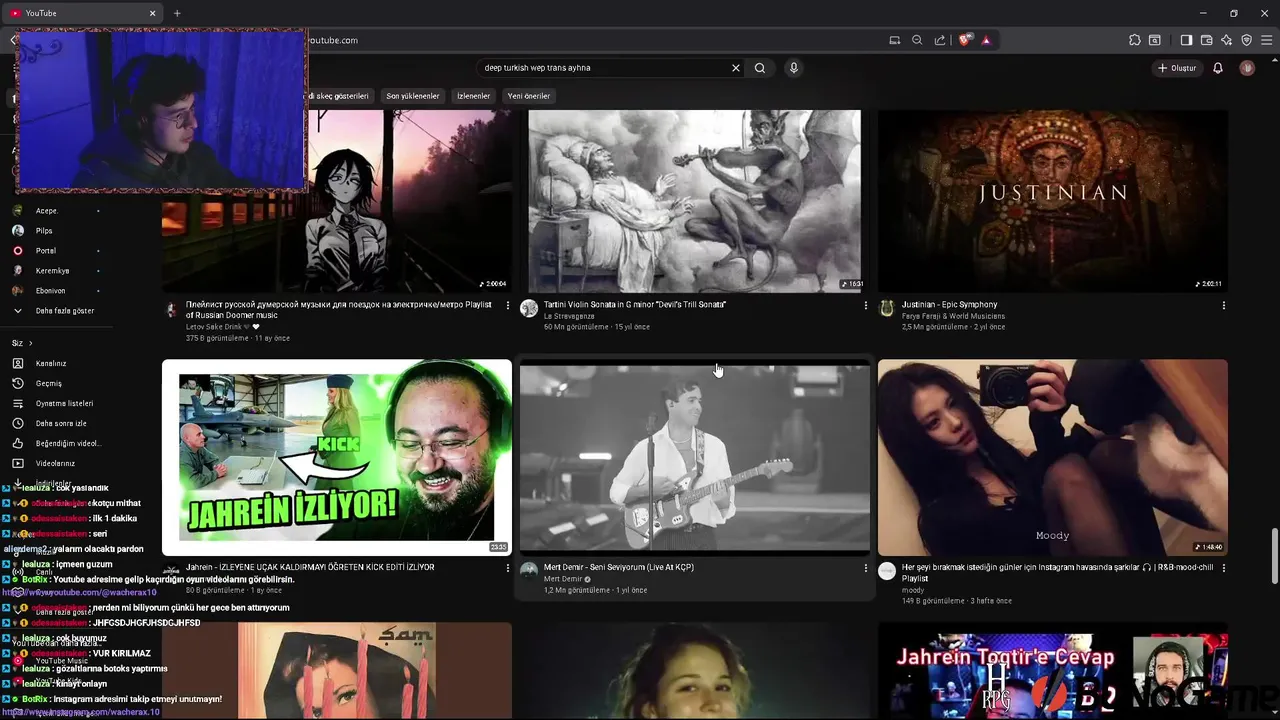This screenshot has height=720, width=1280.
Task: Open Videolarınız in the sidebar
Action: point(57,464)
